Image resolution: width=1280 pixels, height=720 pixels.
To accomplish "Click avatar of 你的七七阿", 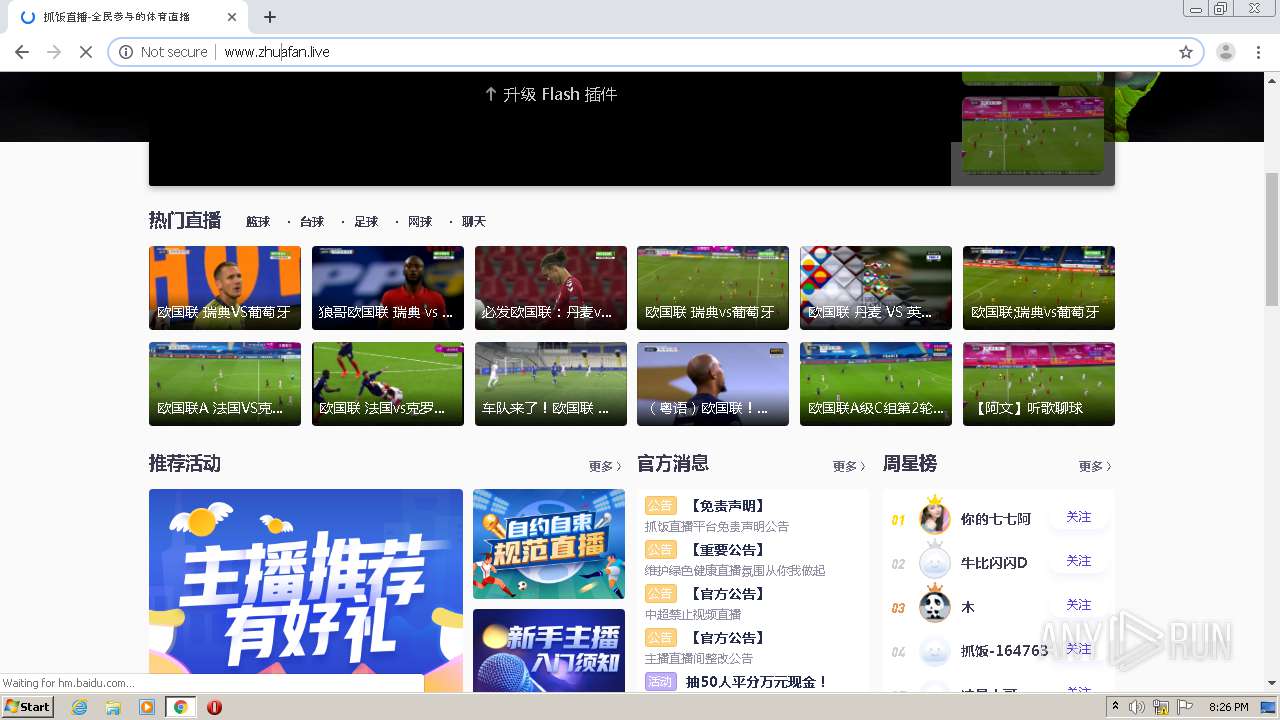I will coord(935,518).
